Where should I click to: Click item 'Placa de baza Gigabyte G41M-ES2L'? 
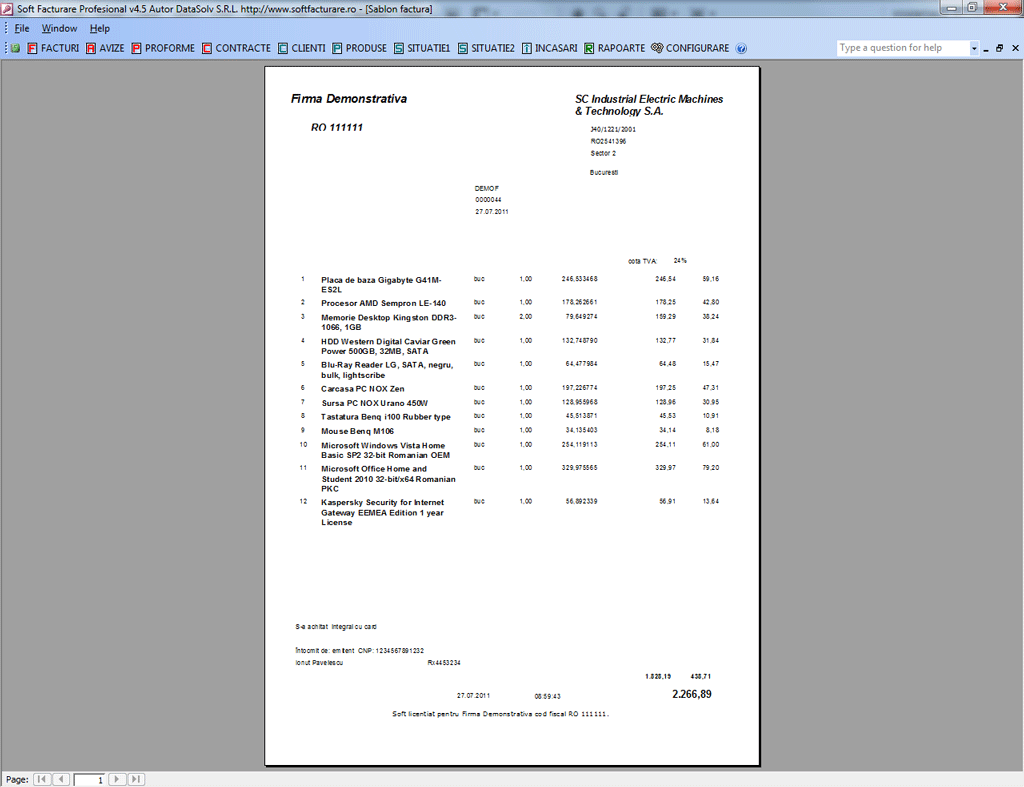tap(381, 285)
